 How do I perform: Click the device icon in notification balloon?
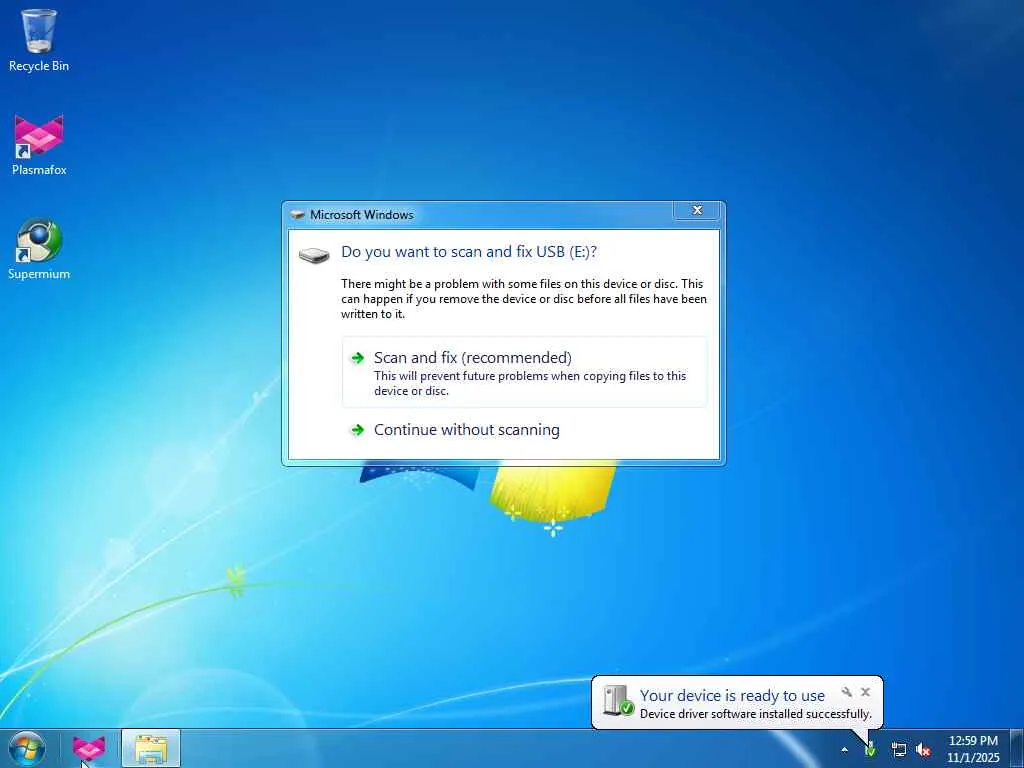click(617, 701)
